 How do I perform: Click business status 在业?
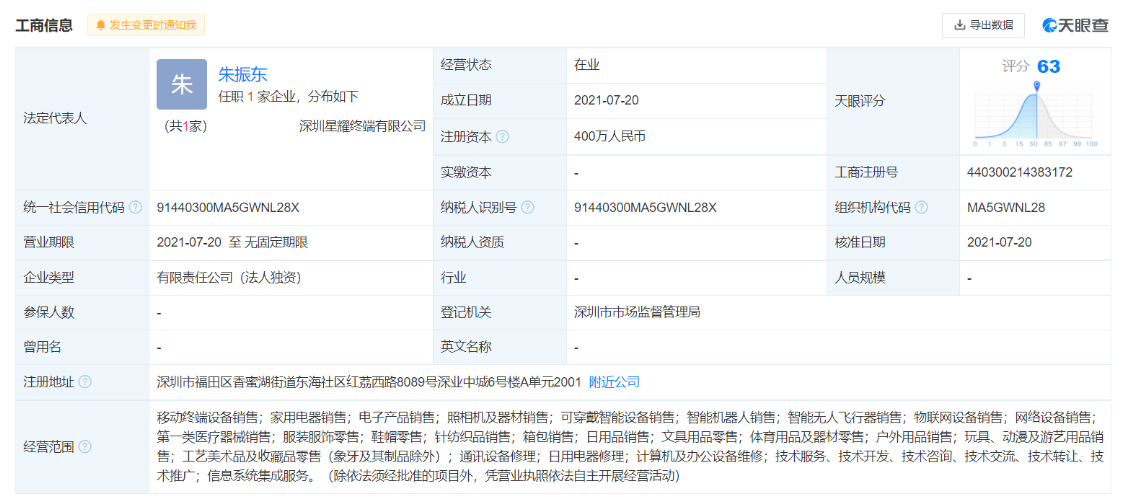tap(586, 65)
